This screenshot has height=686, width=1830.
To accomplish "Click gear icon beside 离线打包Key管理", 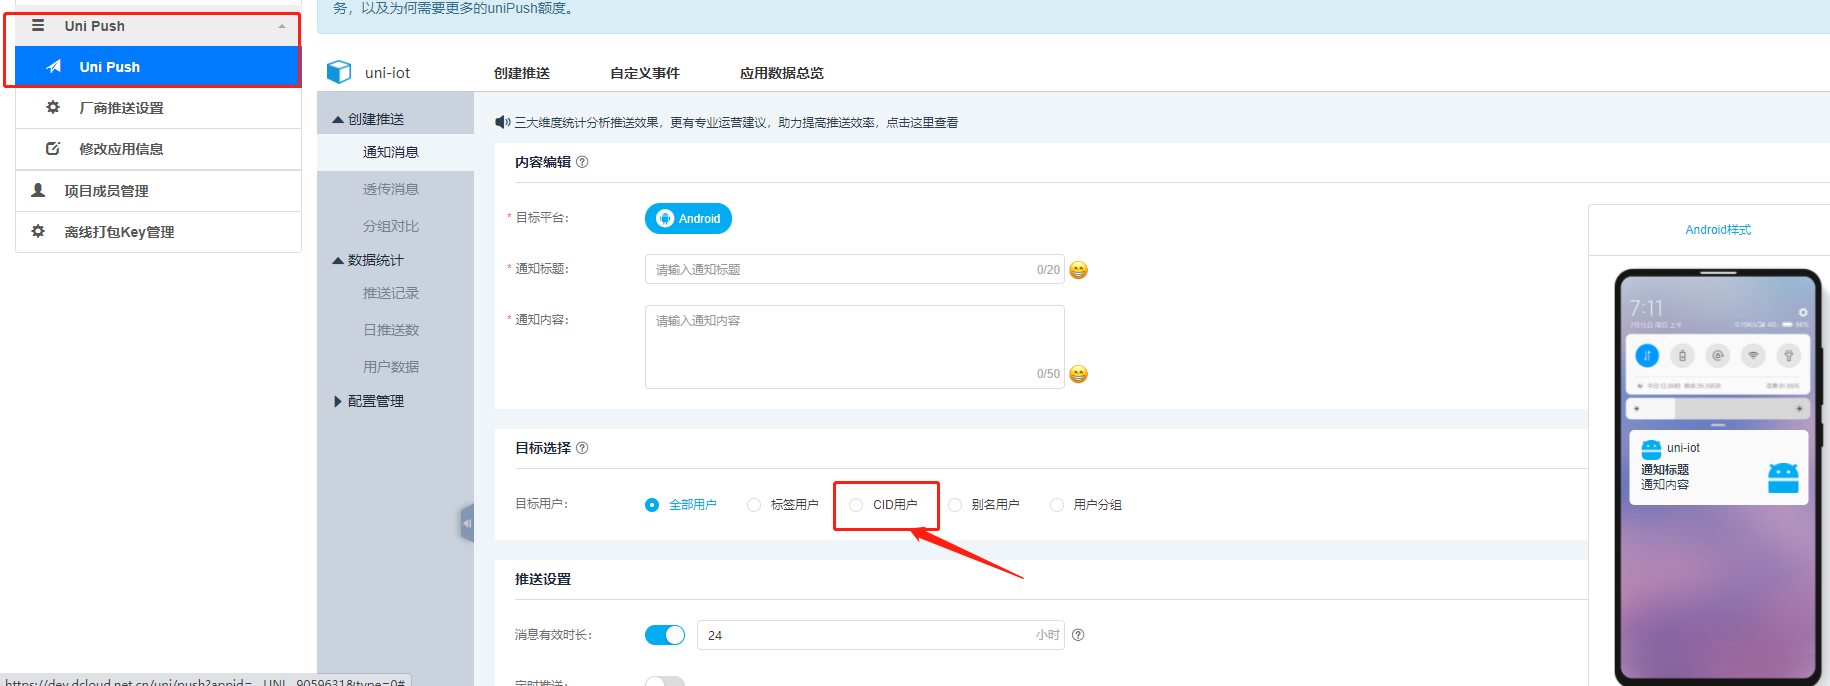I will click(x=38, y=231).
